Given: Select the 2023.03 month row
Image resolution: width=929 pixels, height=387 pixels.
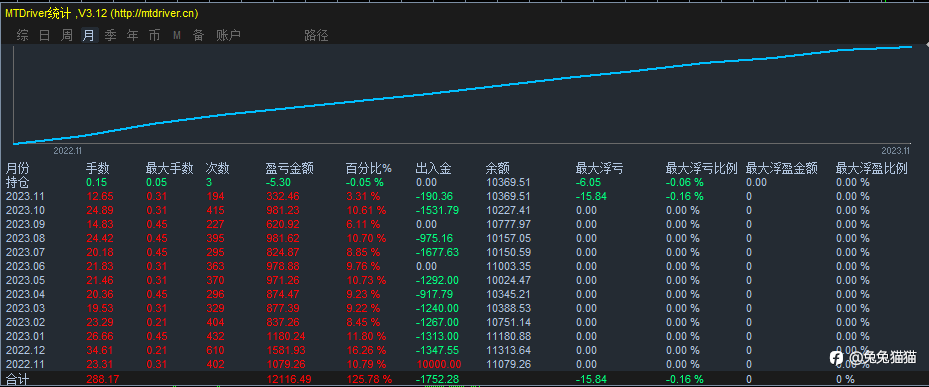Looking at the screenshot, I should pyautogui.click(x=464, y=308).
